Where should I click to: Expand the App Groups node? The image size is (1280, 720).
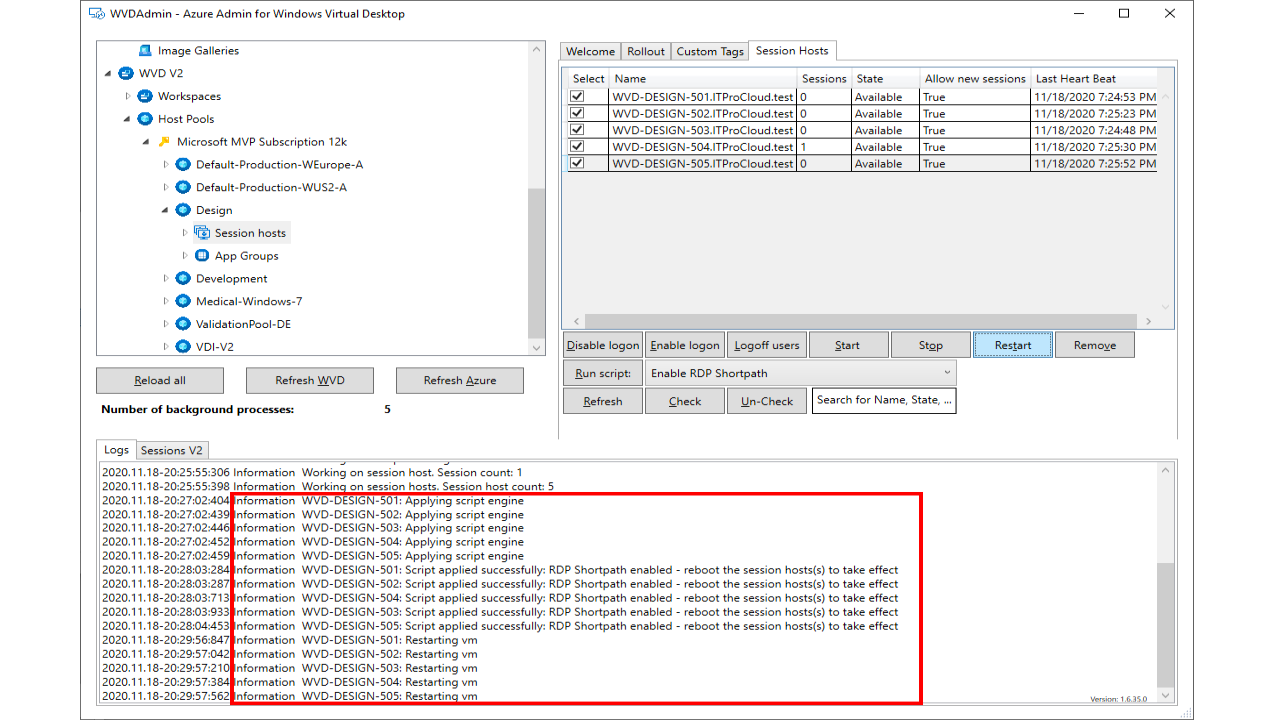185,256
